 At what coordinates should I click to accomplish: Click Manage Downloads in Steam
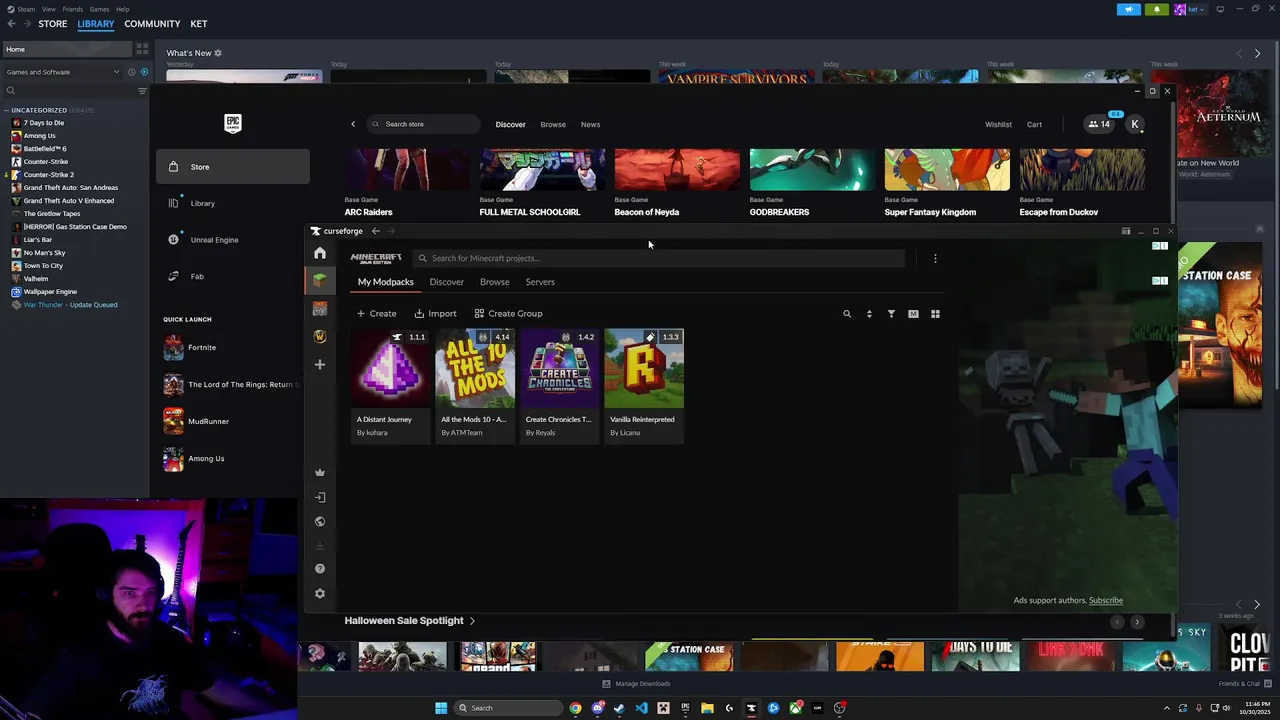(x=636, y=684)
